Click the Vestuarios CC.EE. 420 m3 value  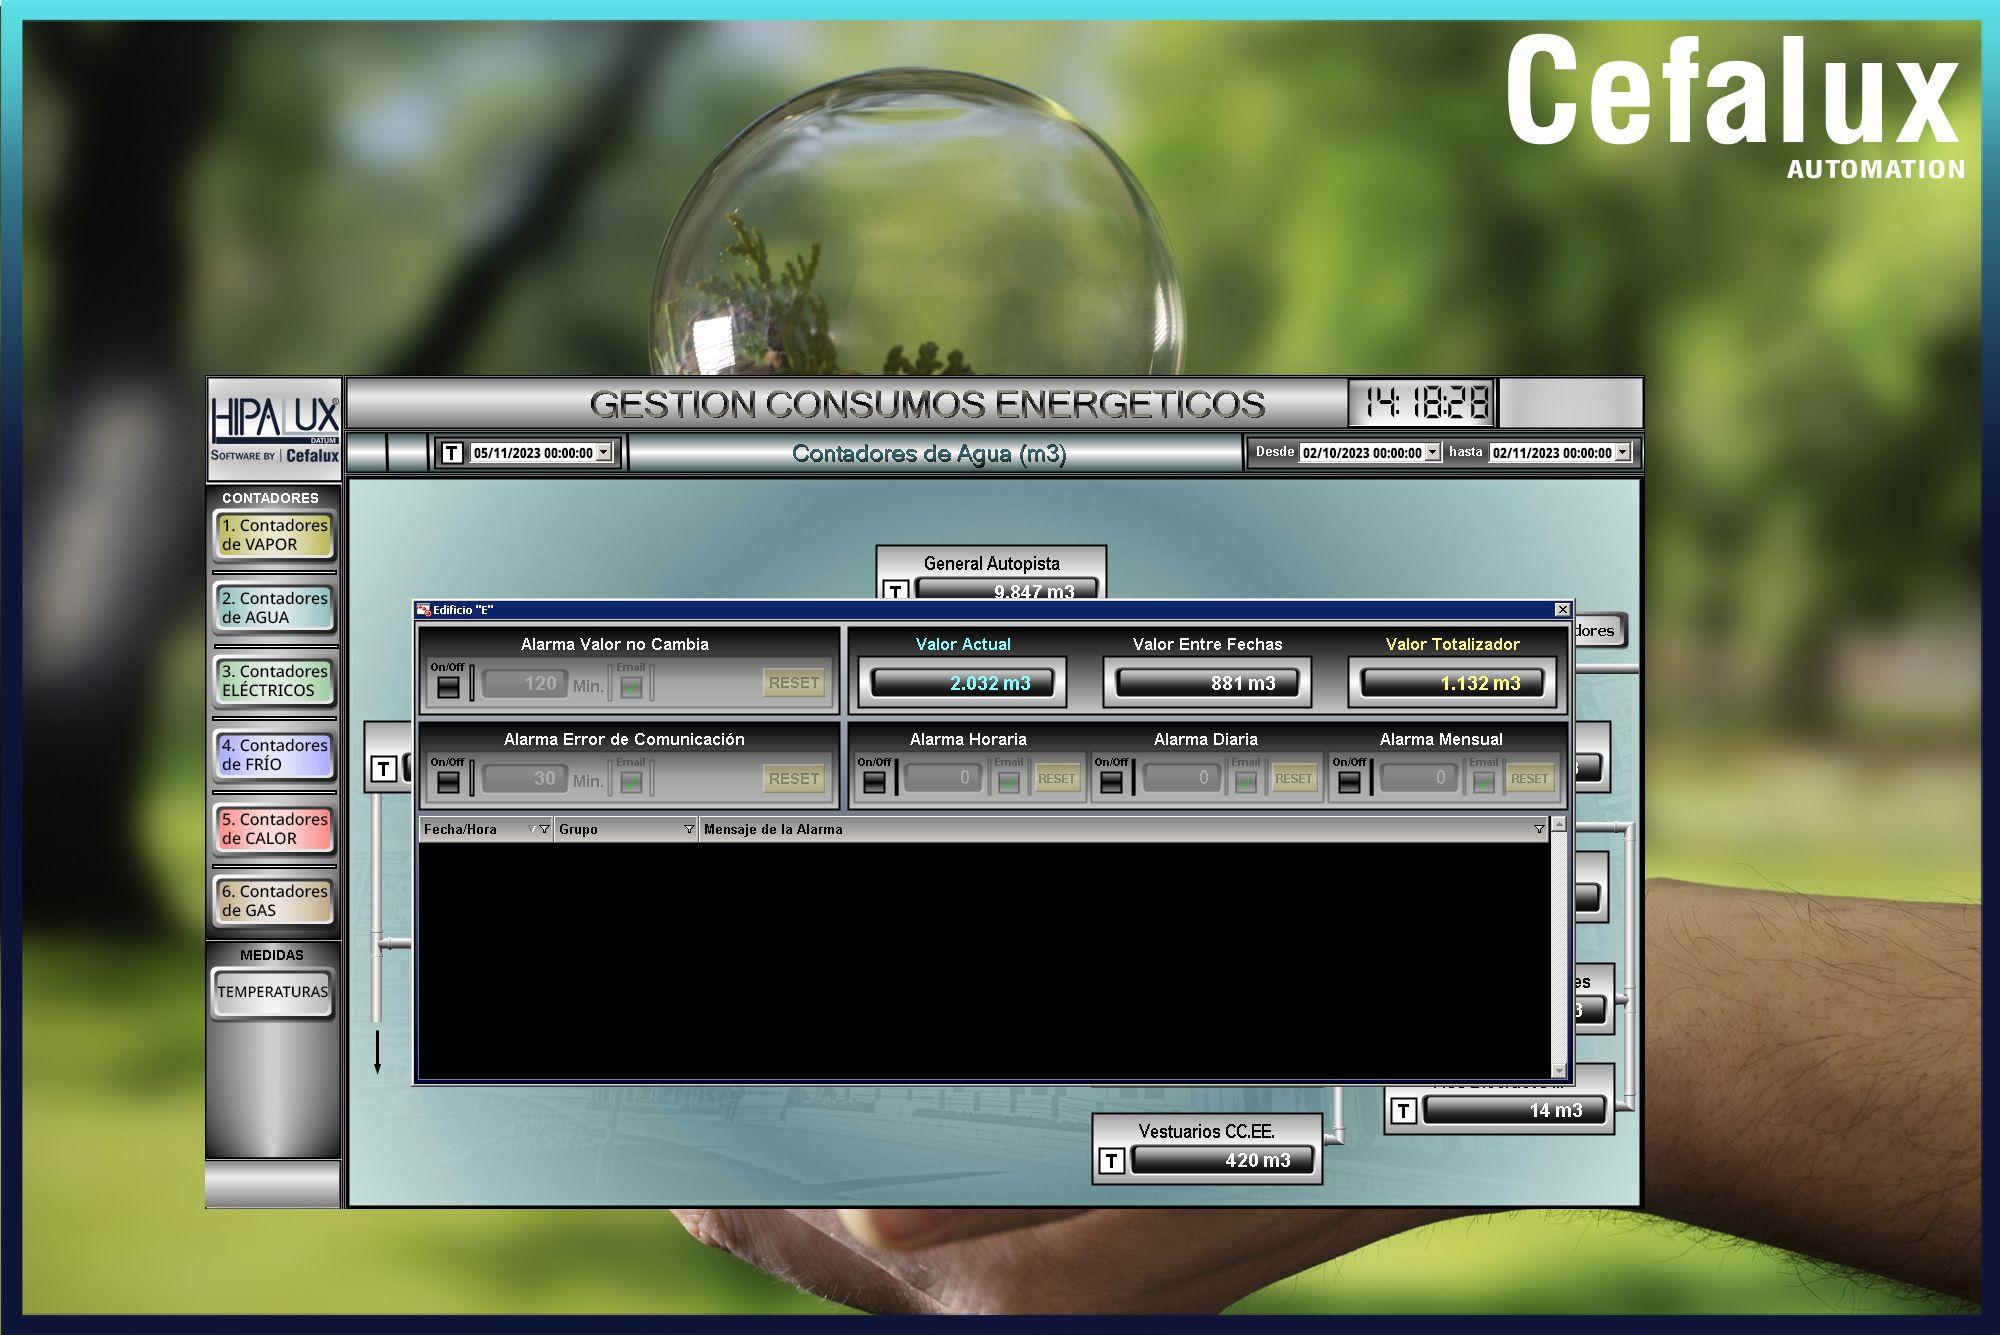tap(1222, 1161)
